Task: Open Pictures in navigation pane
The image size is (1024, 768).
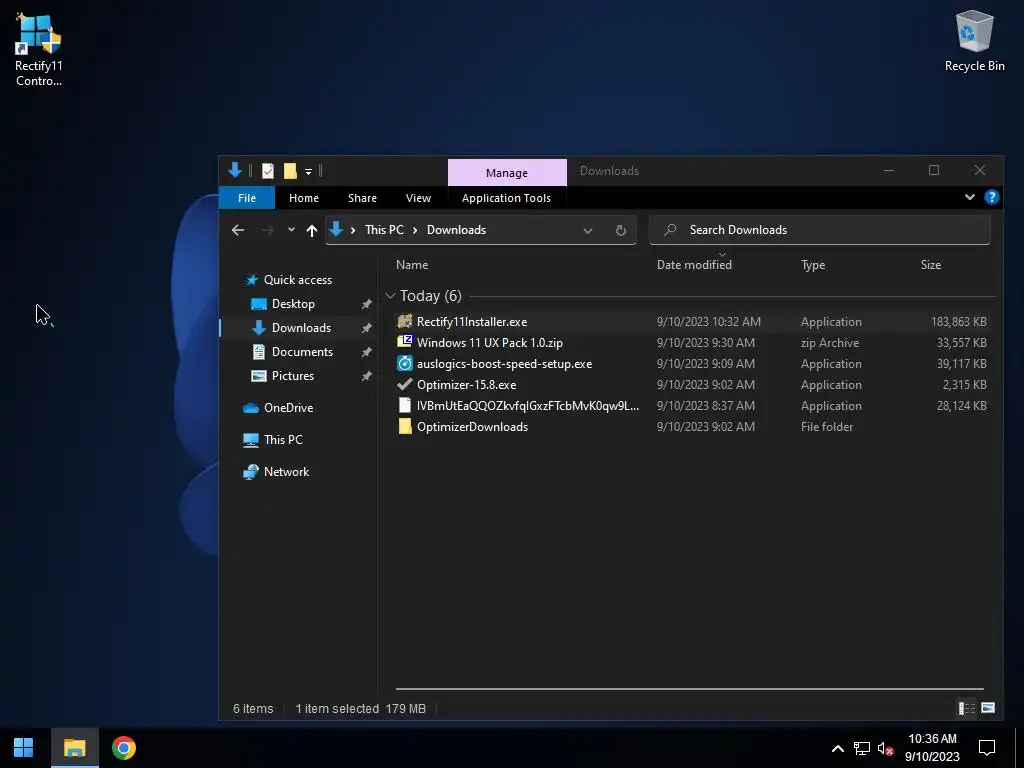Action: point(293,376)
